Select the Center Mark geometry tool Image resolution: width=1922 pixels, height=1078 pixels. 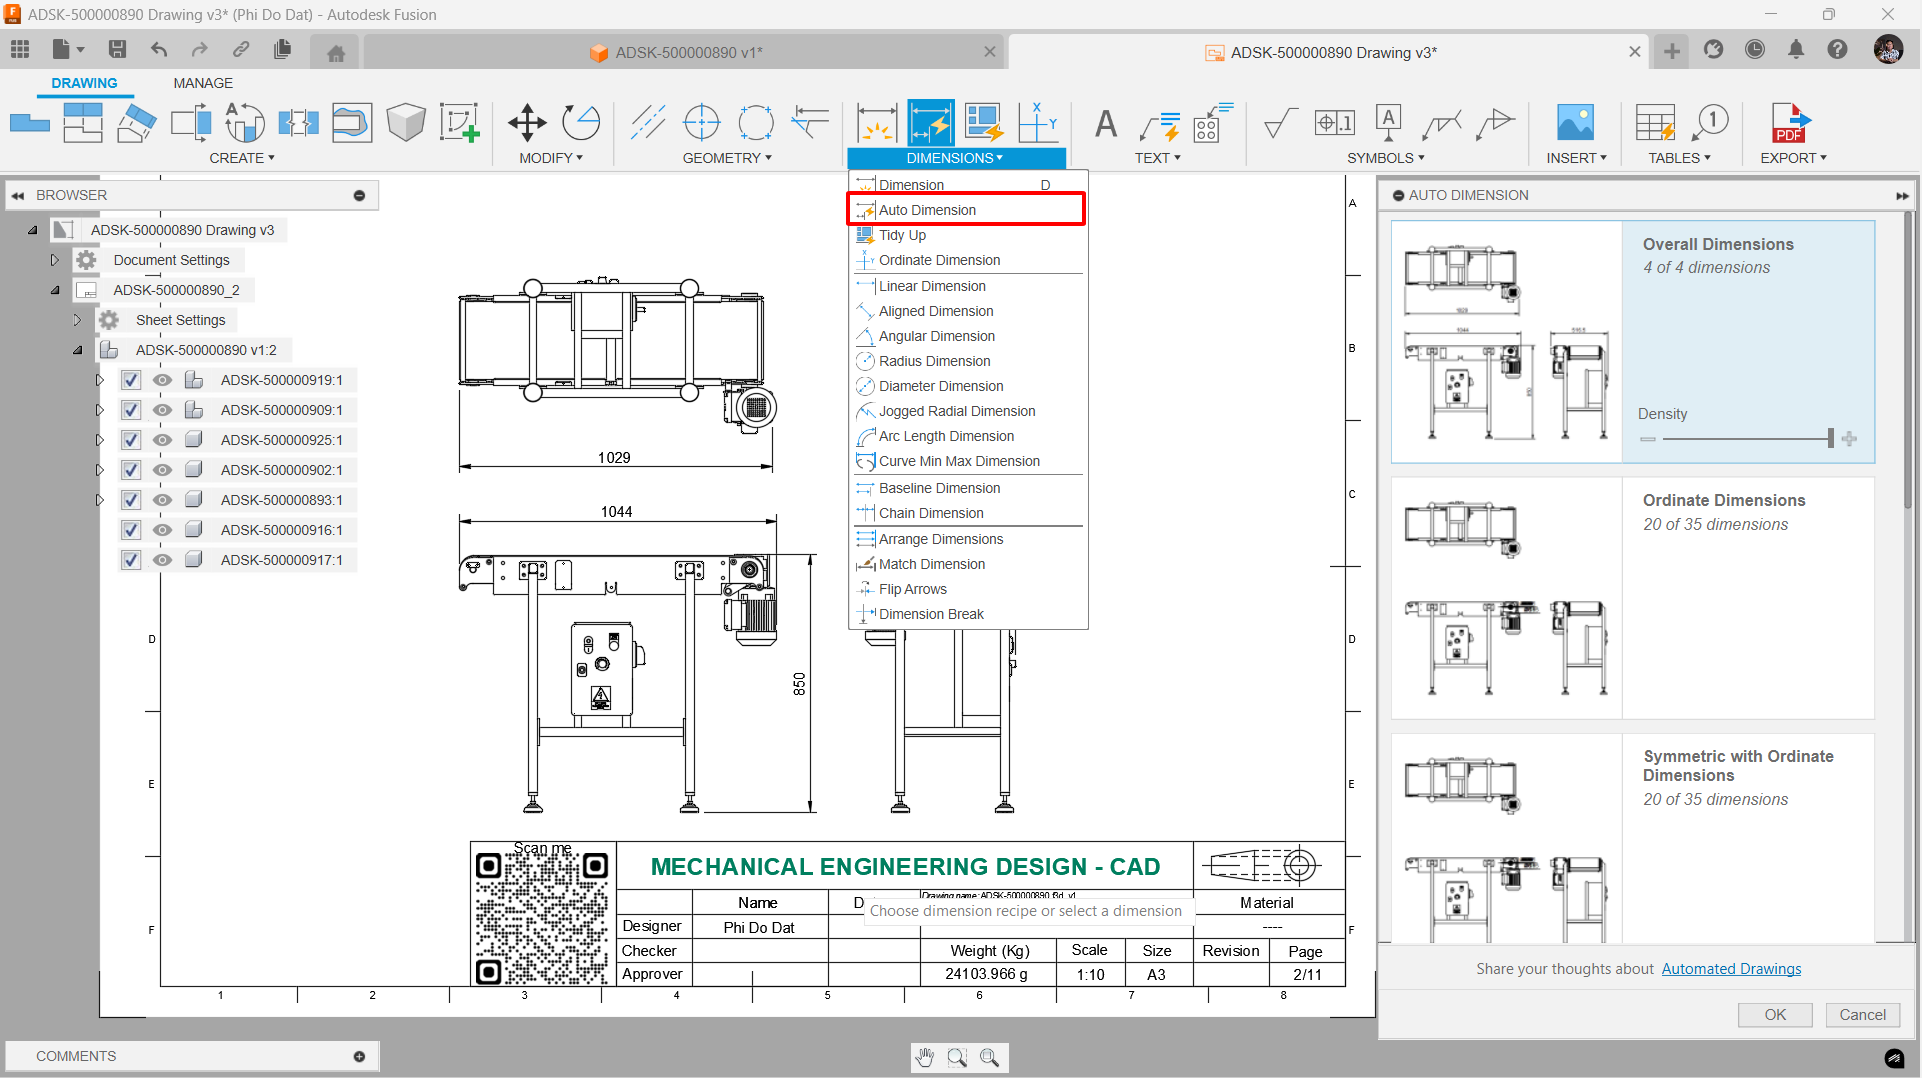click(x=702, y=123)
